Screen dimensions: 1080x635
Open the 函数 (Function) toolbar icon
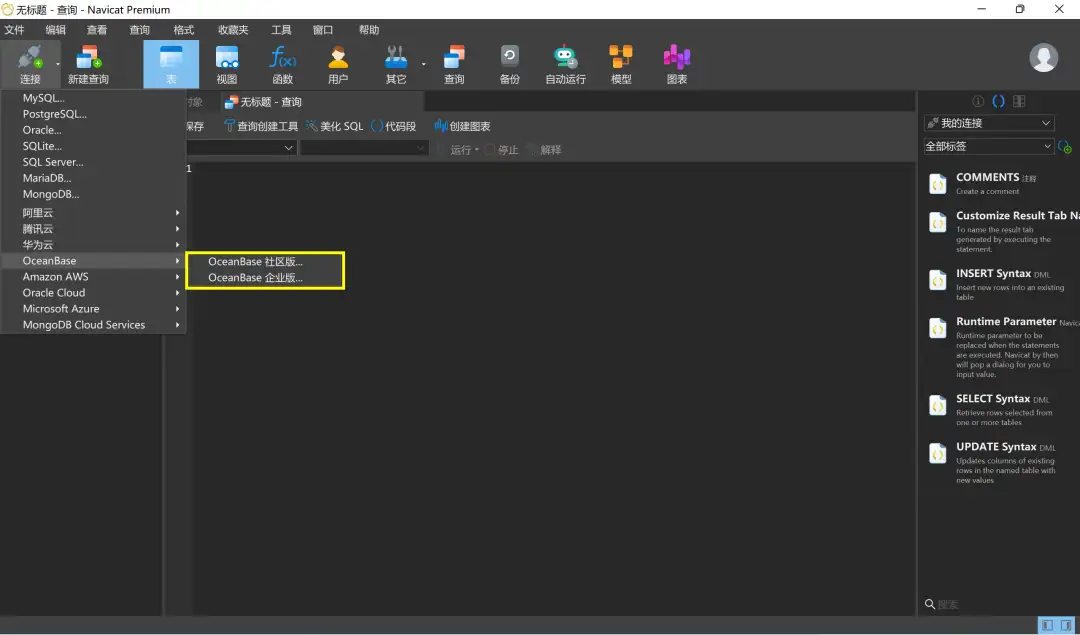282,56
